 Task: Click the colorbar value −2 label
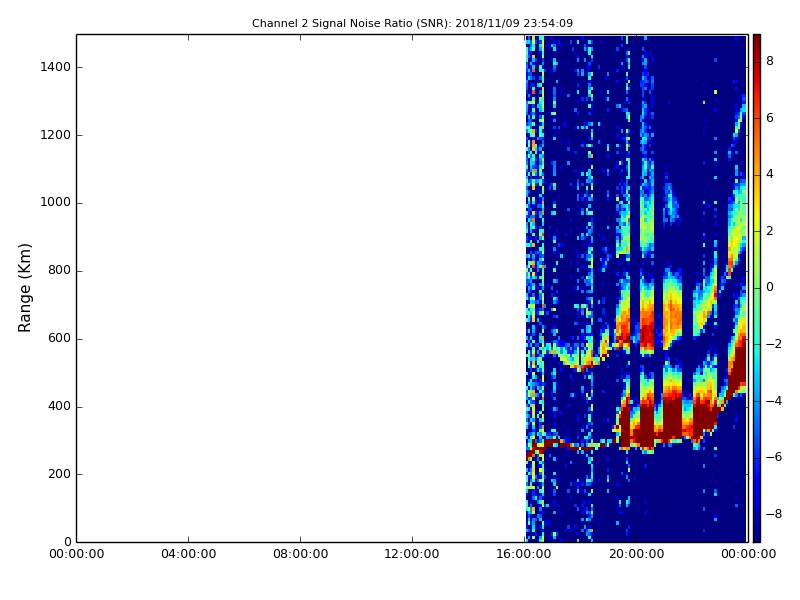point(773,344)
